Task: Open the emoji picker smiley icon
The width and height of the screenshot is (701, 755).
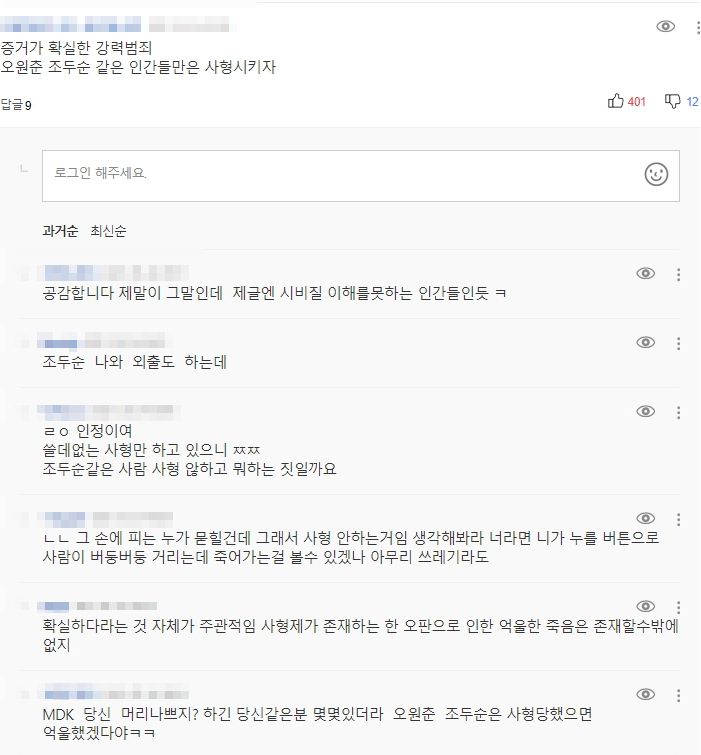Action: click(x=656, y=174)
